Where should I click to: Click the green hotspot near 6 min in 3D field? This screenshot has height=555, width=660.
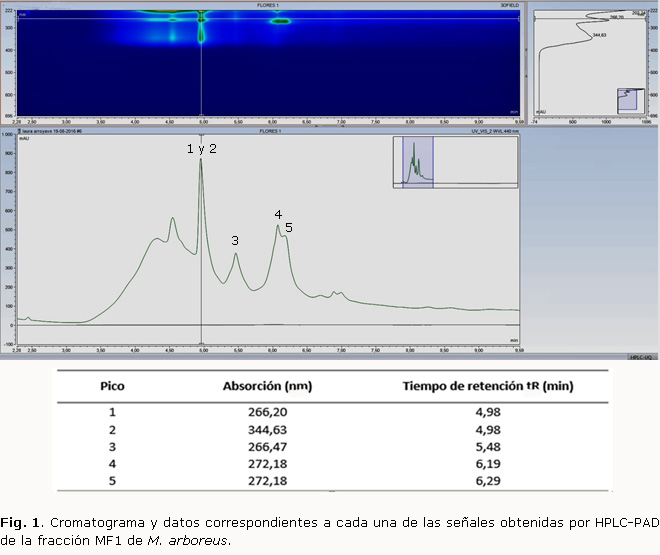click(279, 20)
